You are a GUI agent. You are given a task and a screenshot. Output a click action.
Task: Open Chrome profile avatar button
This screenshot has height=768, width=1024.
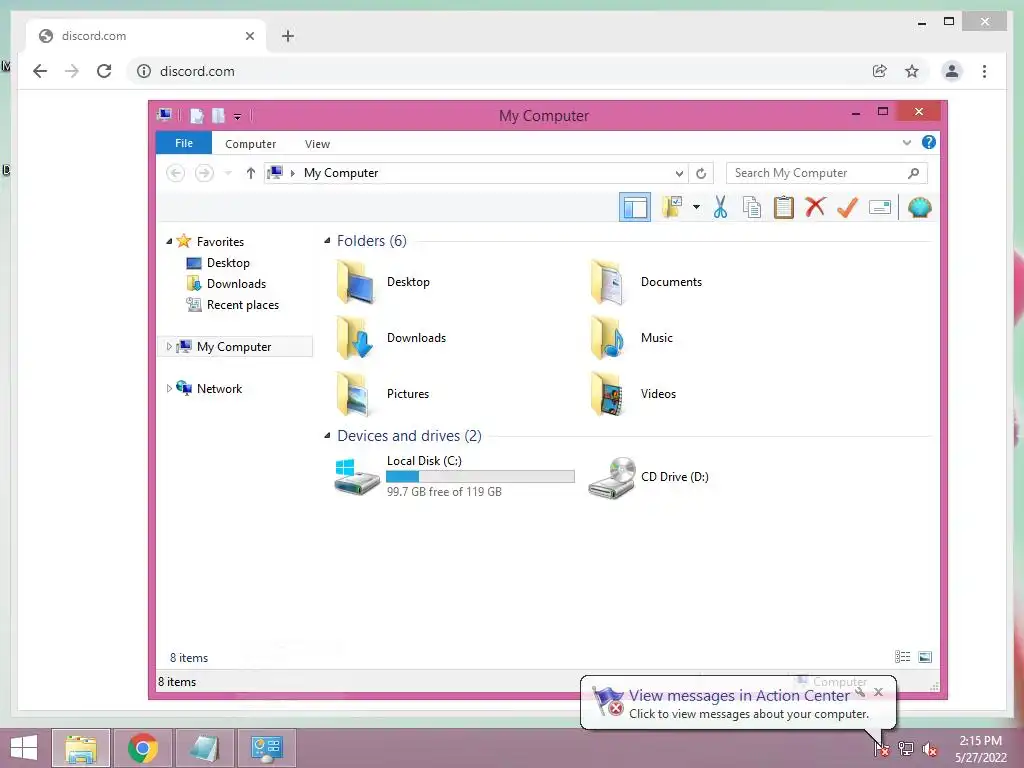pos(952,71)
